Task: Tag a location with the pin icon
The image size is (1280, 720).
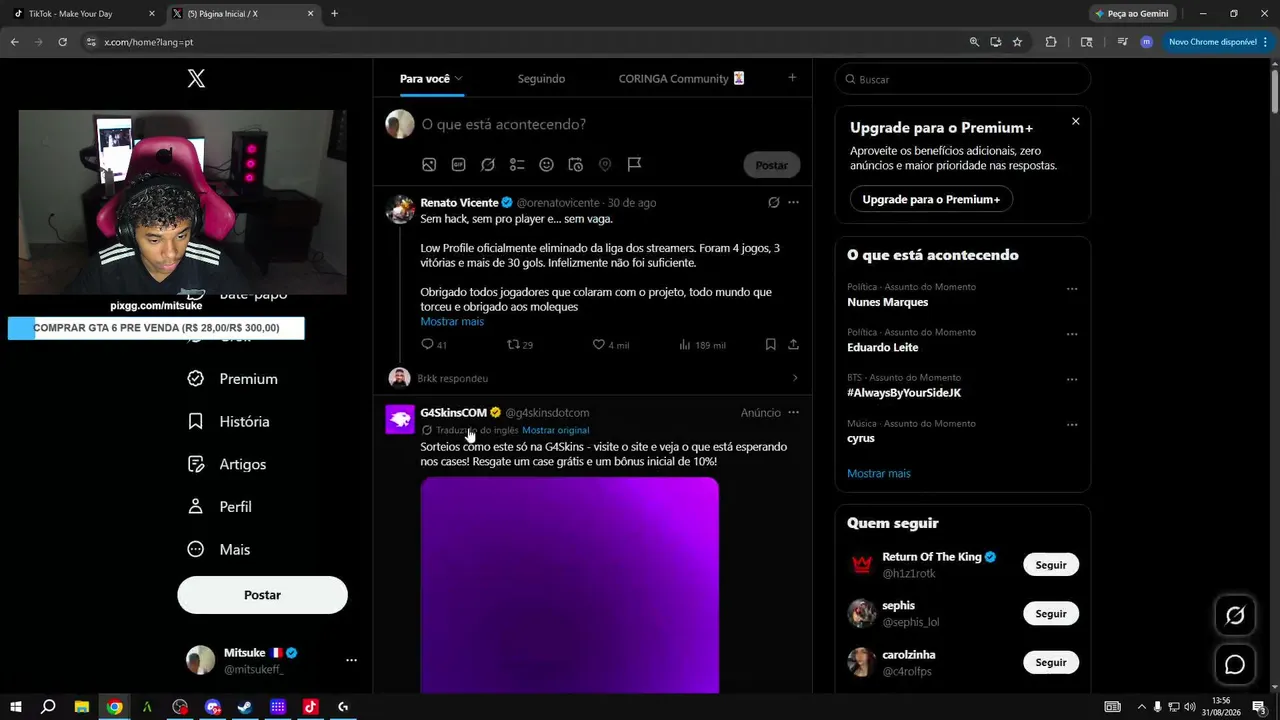Action: [605, 165]
